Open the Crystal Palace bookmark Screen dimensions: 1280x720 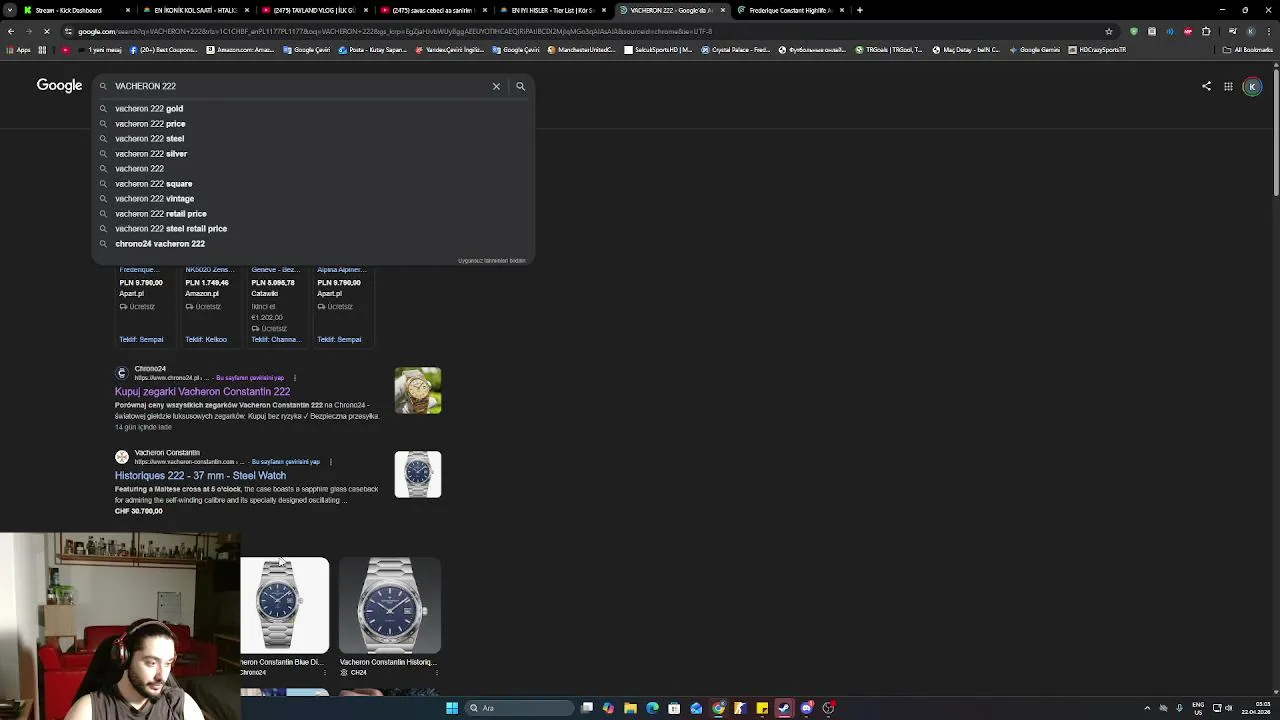pos(736,50)
